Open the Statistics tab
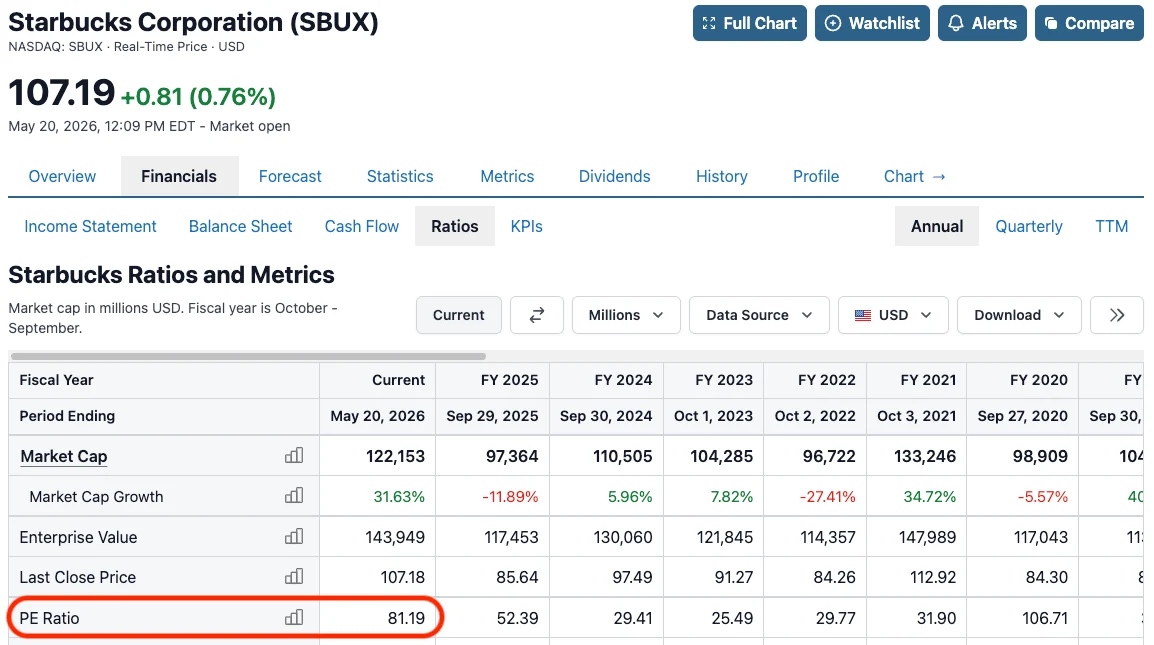The height and width of the screenshot is (645, 1154). [400, 177]
